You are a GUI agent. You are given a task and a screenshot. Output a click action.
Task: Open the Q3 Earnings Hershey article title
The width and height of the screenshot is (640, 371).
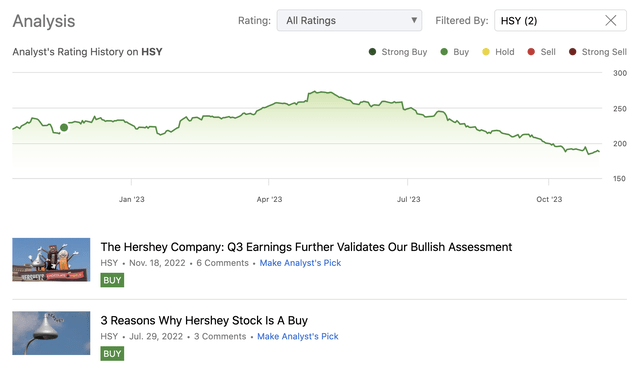tap(306, 247)
